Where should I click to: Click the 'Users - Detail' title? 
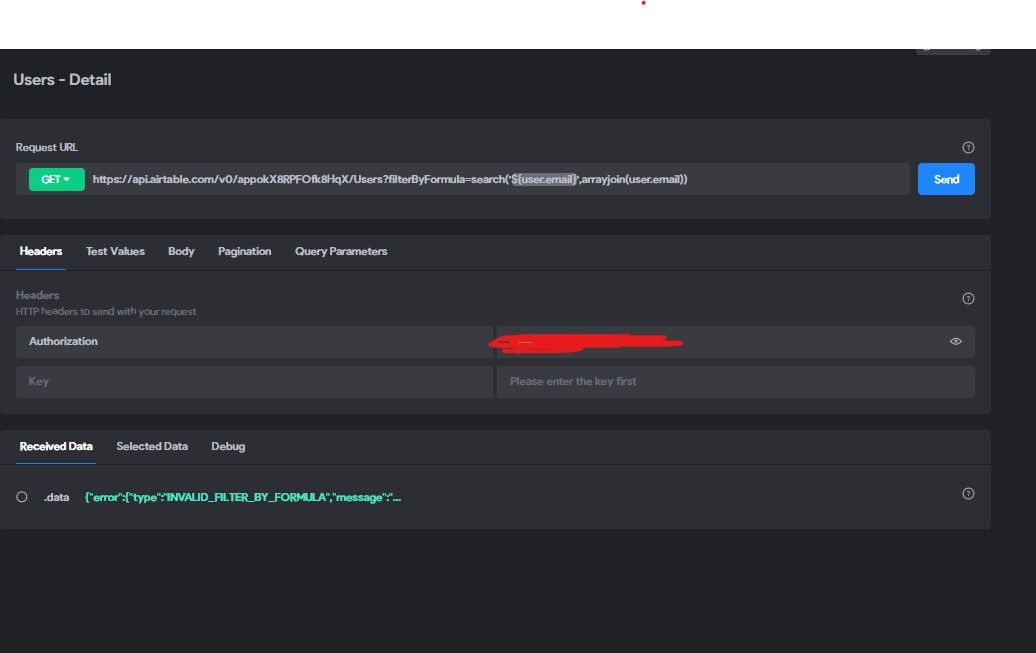[x=62, y=80]
